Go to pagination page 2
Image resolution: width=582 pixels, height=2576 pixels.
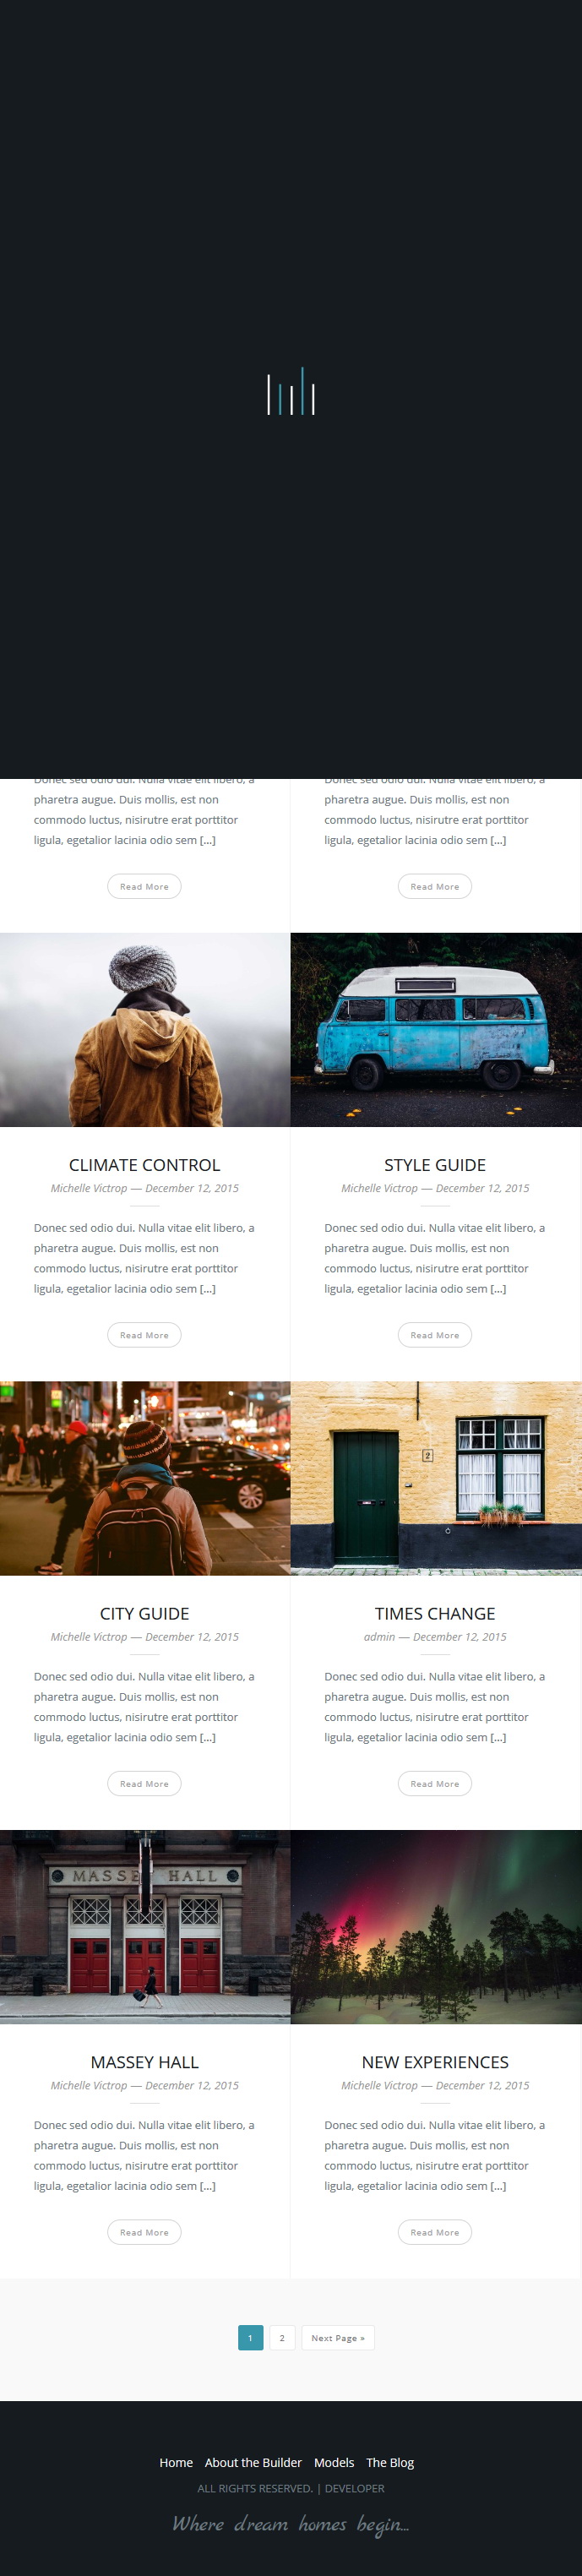point(282,2338)
